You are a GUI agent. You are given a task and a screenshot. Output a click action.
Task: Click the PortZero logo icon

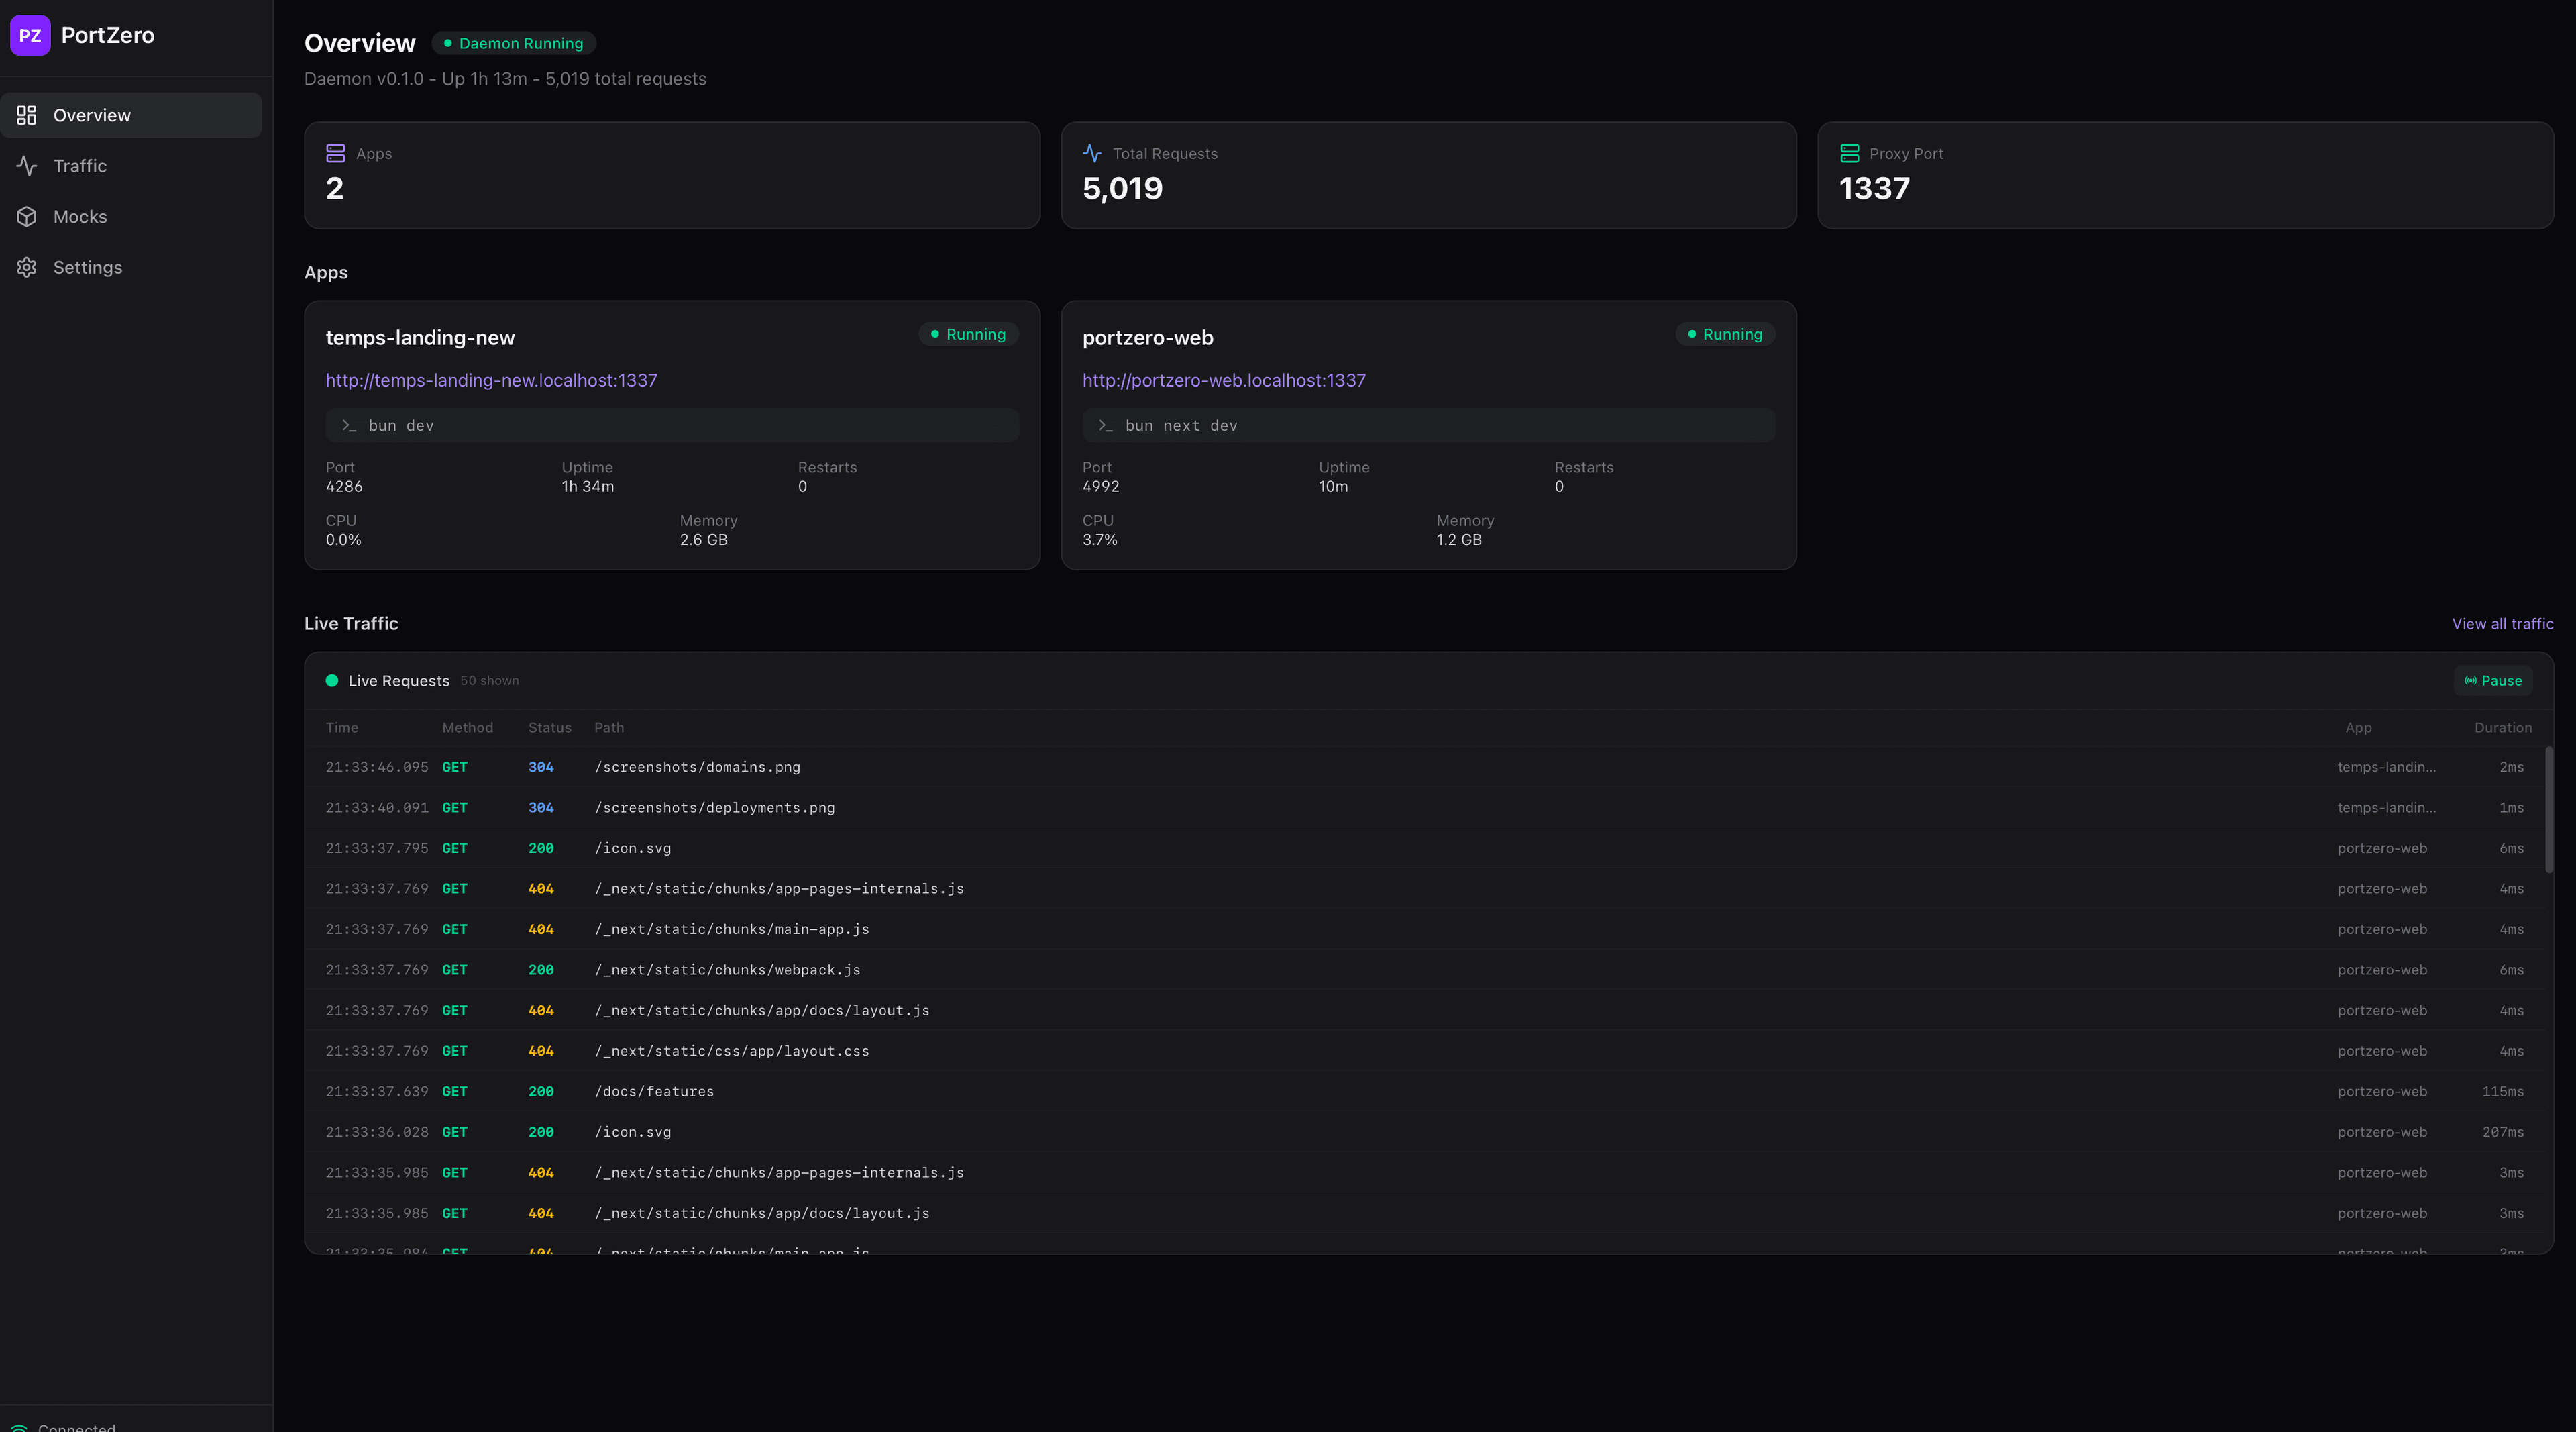coord(30,35)
